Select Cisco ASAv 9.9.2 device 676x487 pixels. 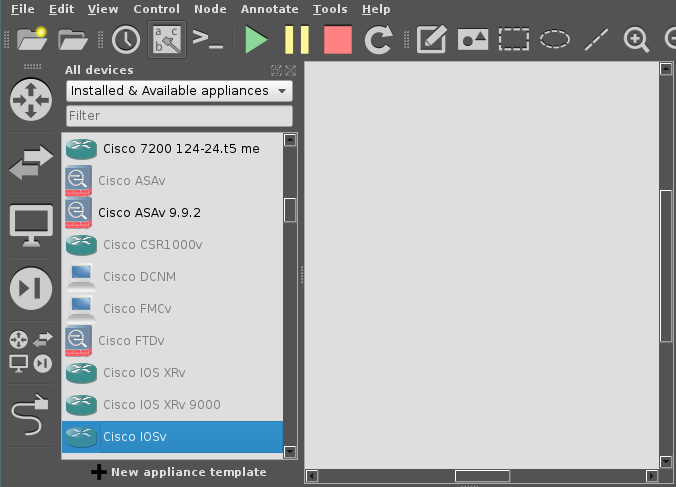point(172,212)
